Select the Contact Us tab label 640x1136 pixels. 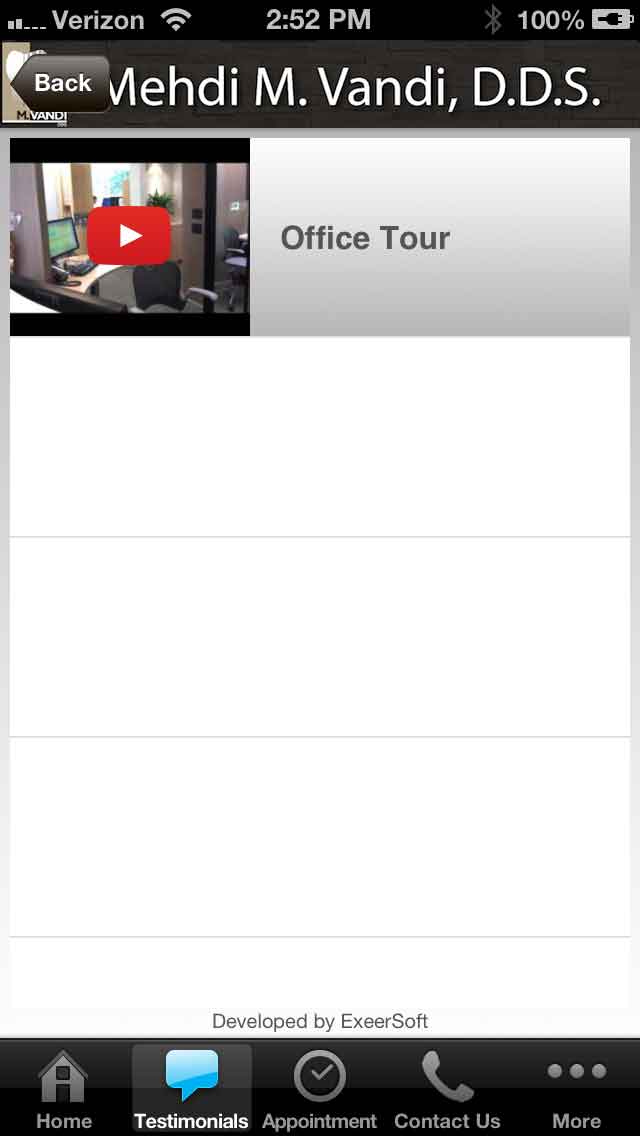(447, 1121)
